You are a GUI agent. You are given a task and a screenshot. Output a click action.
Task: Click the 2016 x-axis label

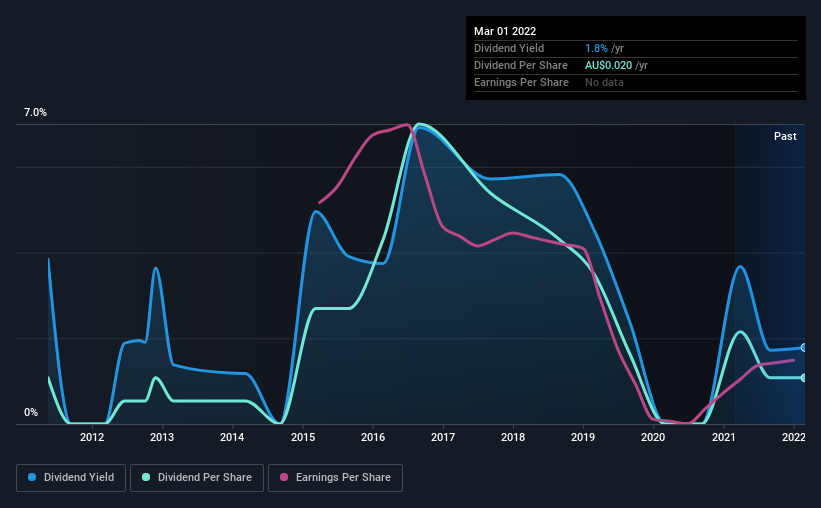click(x=373, y=437)
